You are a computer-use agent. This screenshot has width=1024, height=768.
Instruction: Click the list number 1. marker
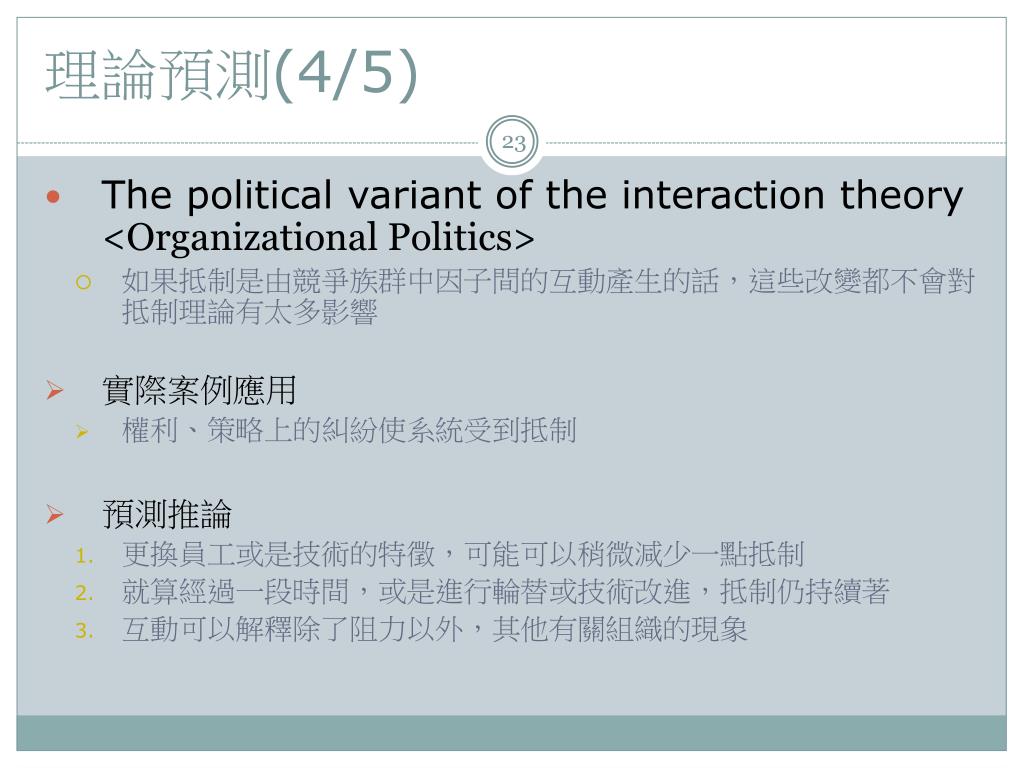[84, 556]
